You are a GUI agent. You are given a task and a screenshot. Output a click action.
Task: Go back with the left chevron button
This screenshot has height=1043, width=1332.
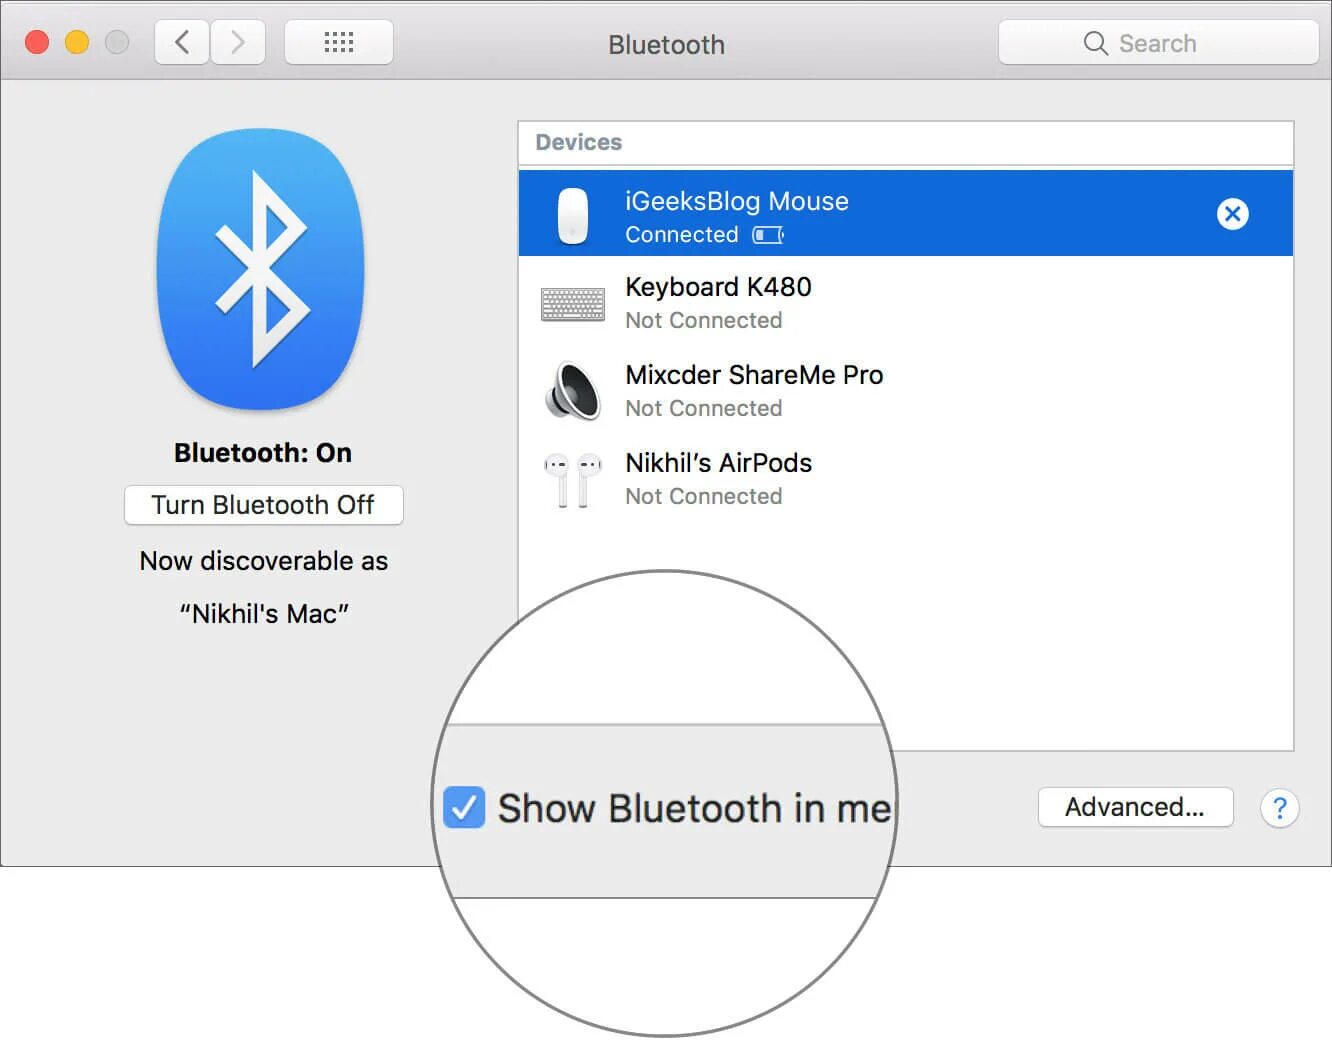(182, 43)
